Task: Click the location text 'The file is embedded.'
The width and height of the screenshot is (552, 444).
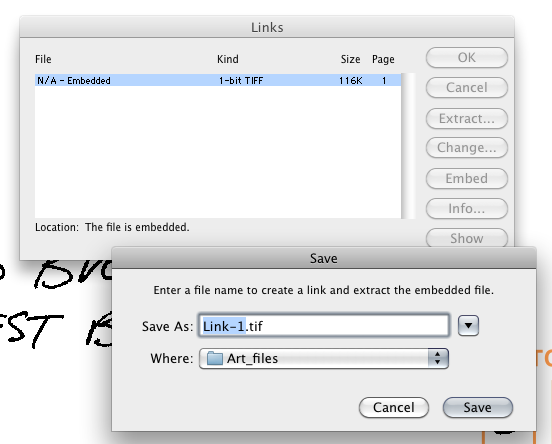Action: point(137,227)
